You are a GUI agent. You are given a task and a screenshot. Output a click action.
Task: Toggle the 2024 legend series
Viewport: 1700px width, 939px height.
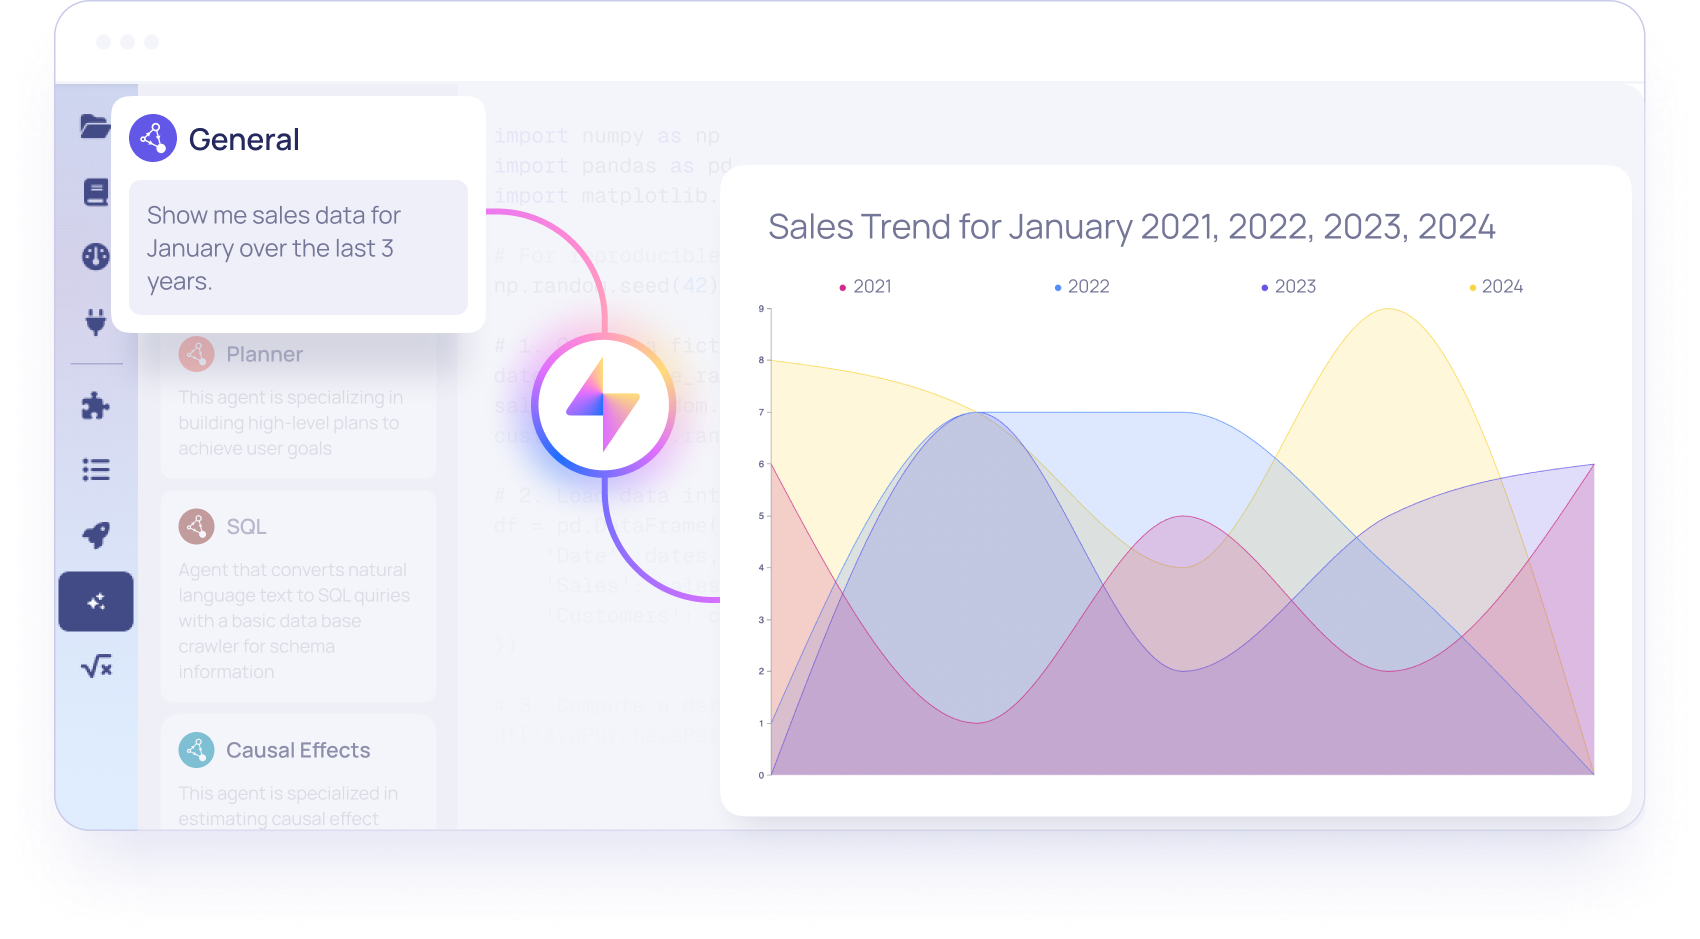(1496, 287)
